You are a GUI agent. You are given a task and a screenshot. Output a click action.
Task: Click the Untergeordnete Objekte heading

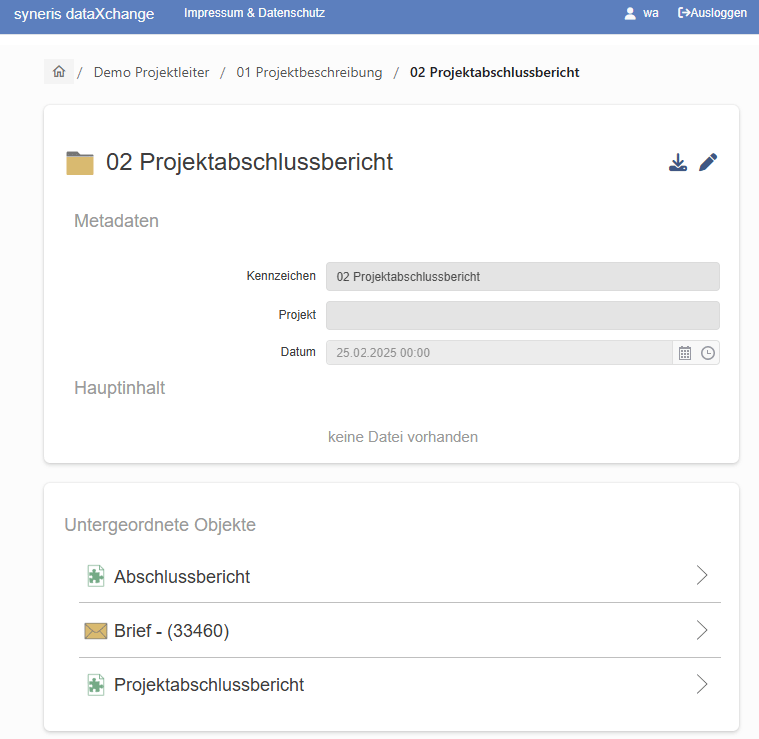pyautogui.click(x=160, y=525)
